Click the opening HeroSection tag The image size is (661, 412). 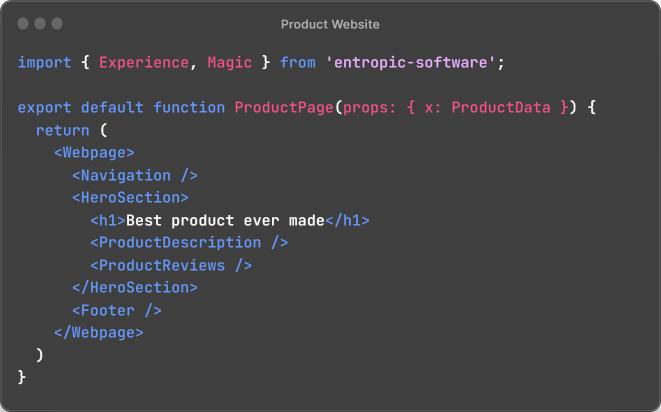pyautogui.click(x=130, y=198)
